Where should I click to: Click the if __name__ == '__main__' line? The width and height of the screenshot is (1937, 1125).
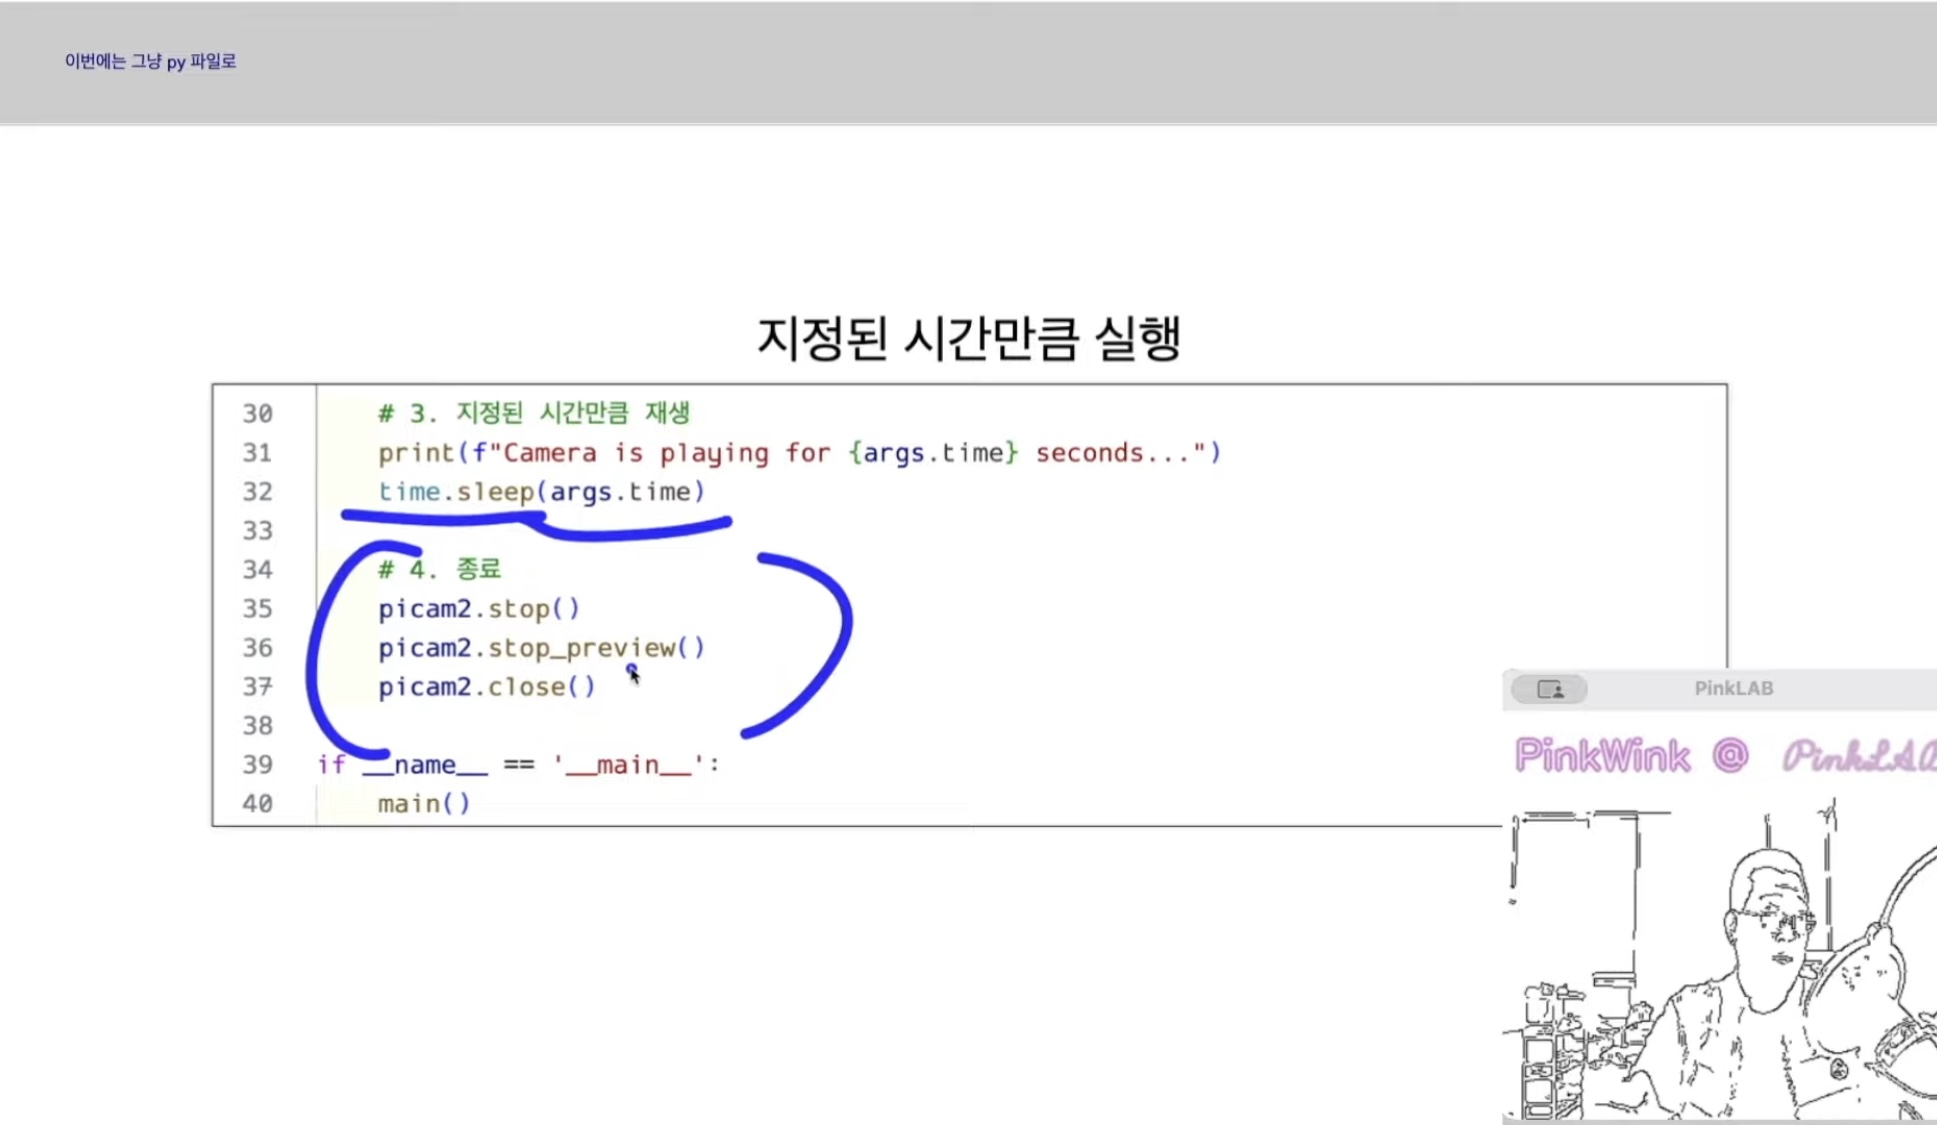pos(518,764)
